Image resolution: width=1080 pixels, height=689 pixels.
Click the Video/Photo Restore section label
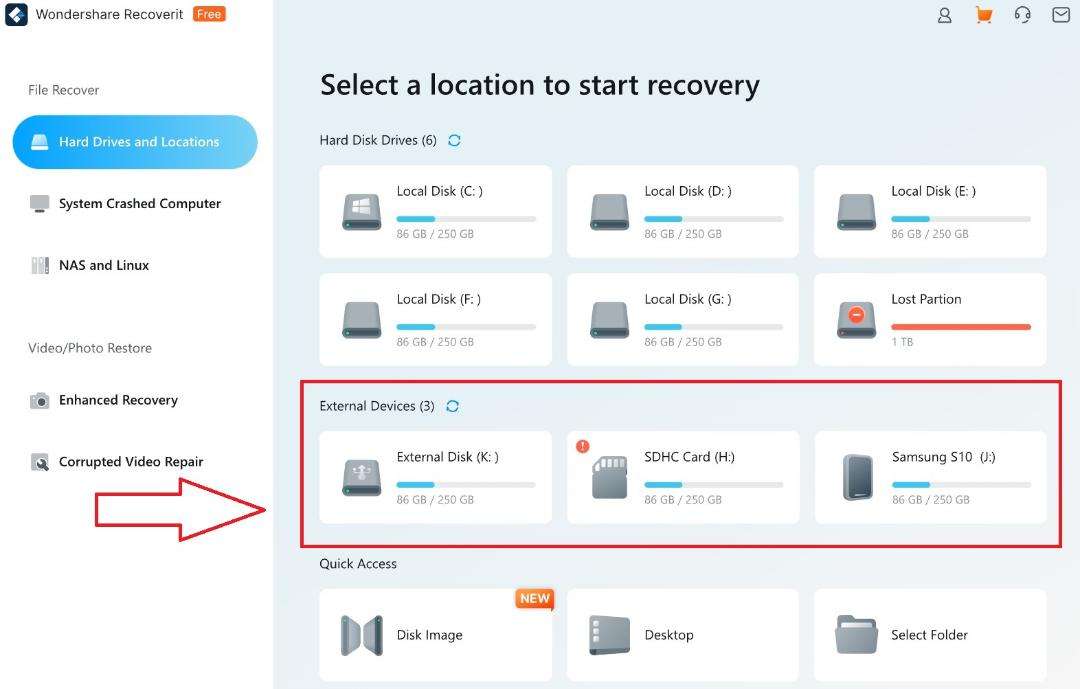[90, 349]
